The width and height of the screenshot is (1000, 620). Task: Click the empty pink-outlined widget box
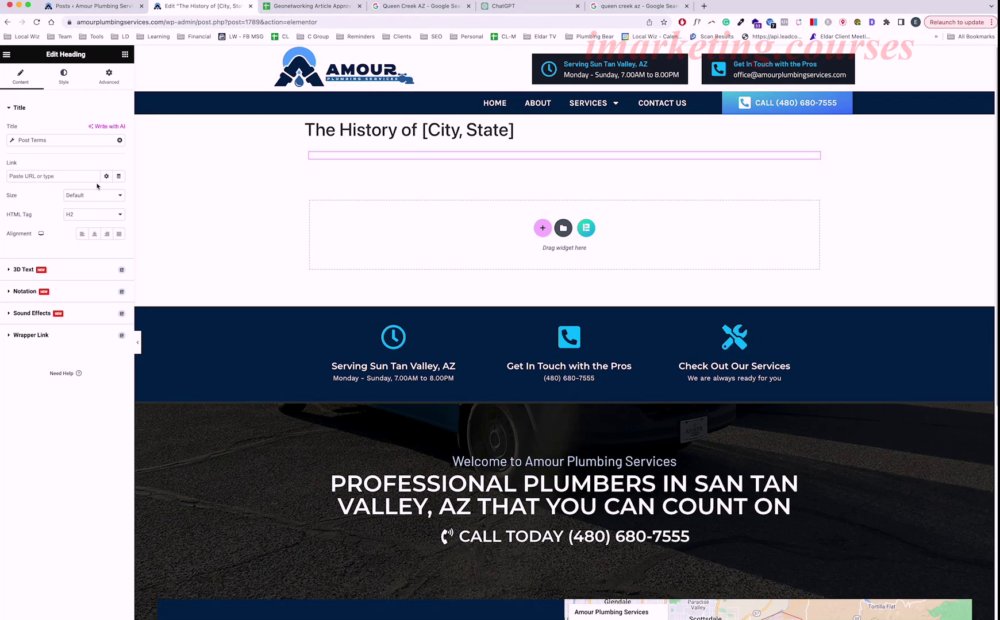point(564,155)
